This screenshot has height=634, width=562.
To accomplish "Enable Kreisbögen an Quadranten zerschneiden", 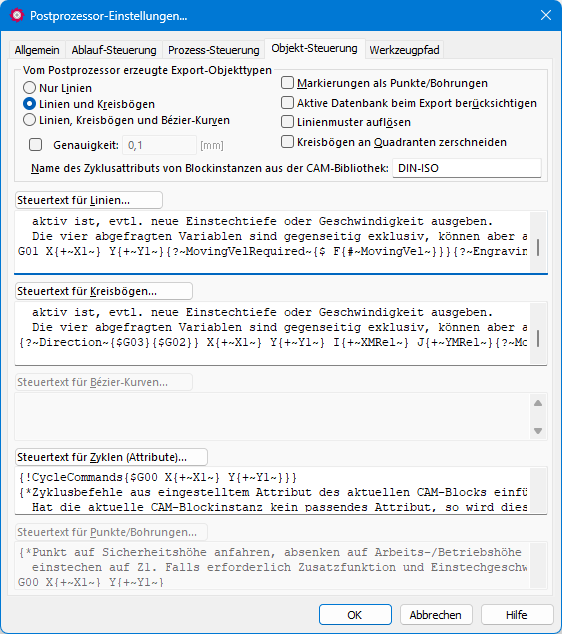I will tap(287, 142).
